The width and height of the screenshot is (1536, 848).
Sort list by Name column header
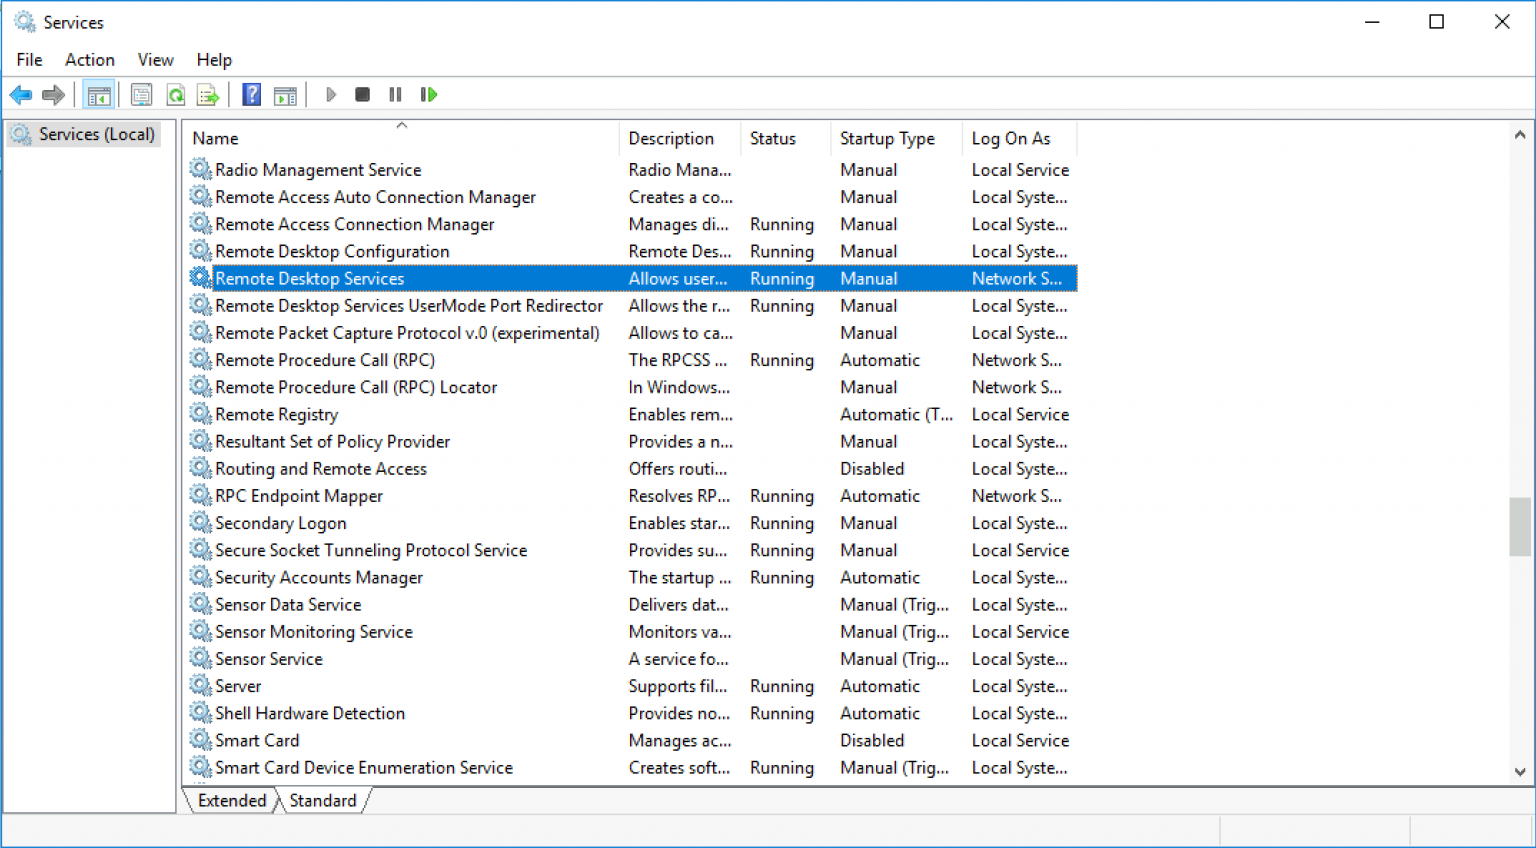[x=215, y=139]
